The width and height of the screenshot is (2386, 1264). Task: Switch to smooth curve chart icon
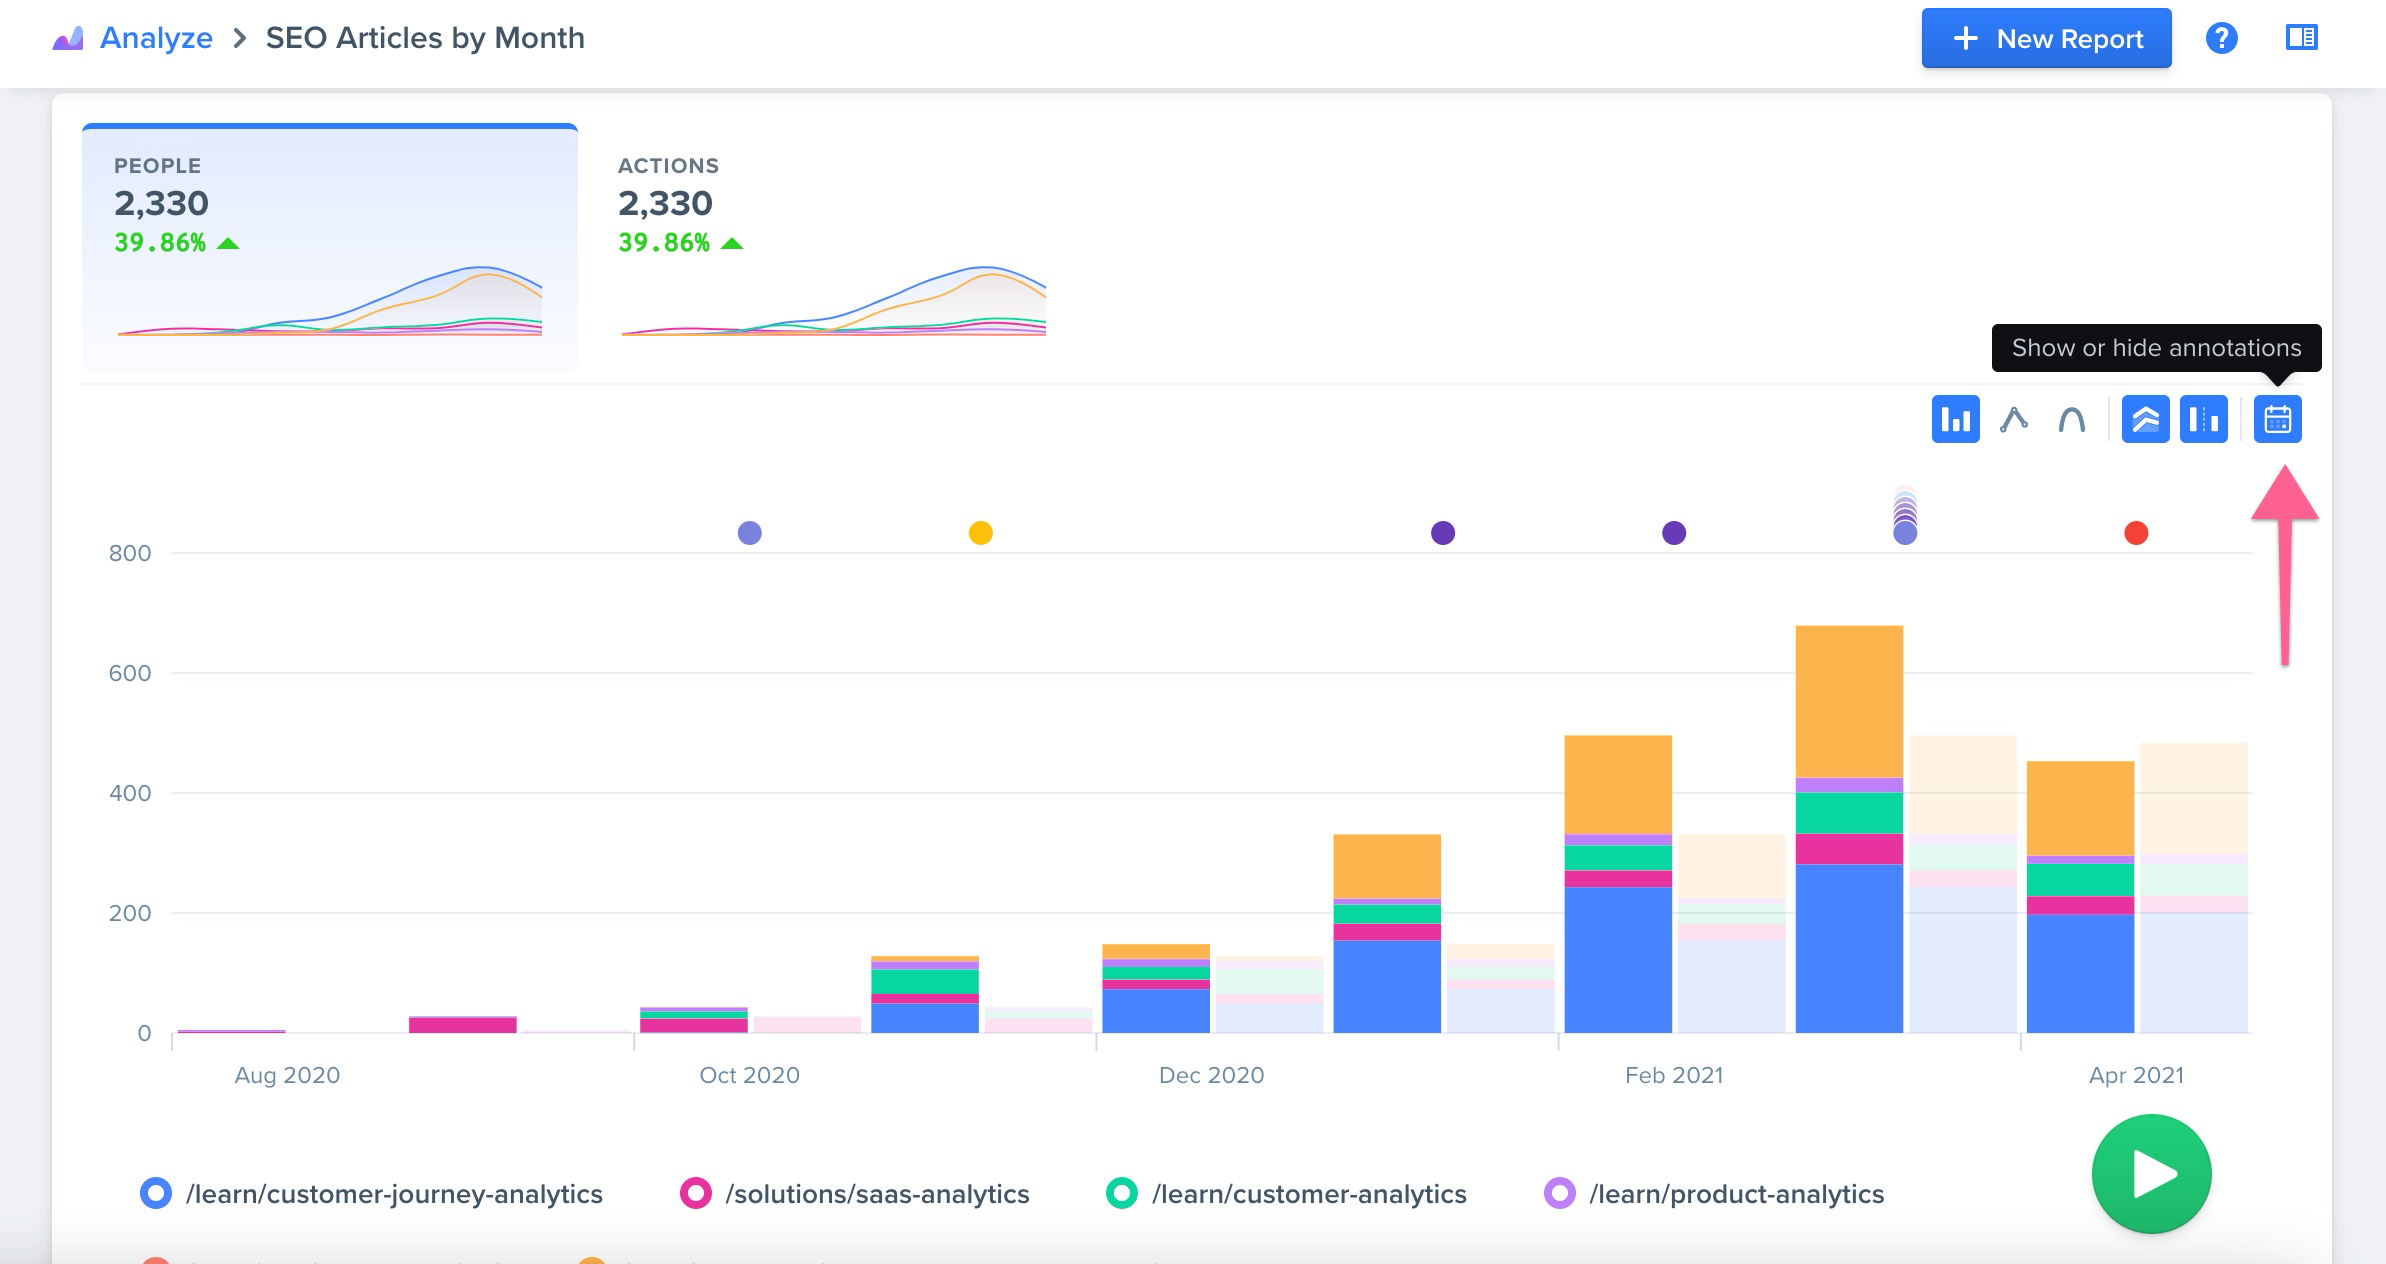[2071, 419]
